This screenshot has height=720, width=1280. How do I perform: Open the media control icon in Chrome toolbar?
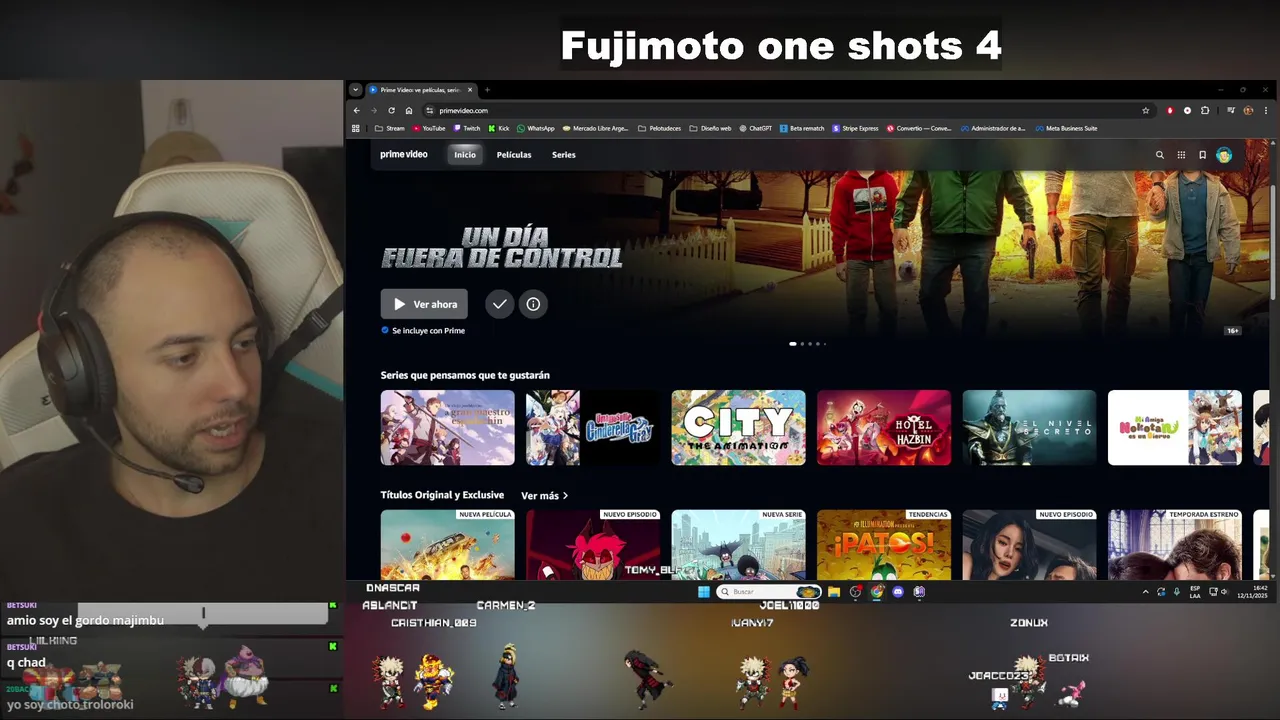tap(1231, 110)
